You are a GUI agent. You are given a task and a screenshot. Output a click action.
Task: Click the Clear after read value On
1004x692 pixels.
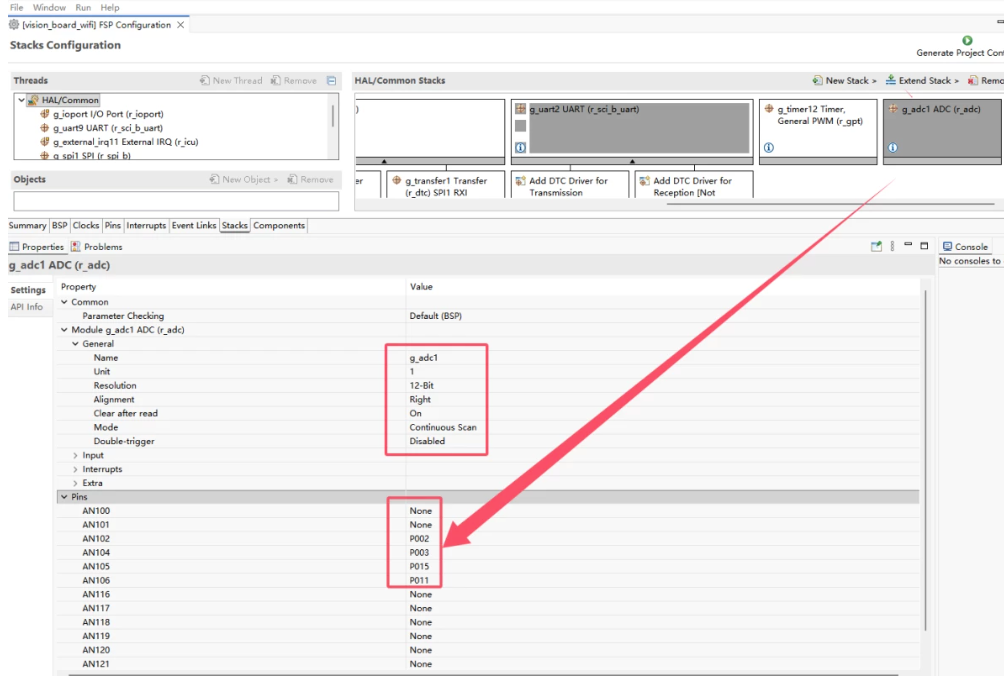click(x=416, y=414)
